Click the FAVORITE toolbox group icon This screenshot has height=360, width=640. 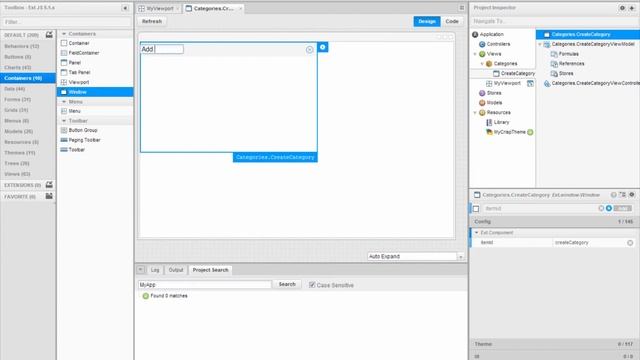(49, 196)
